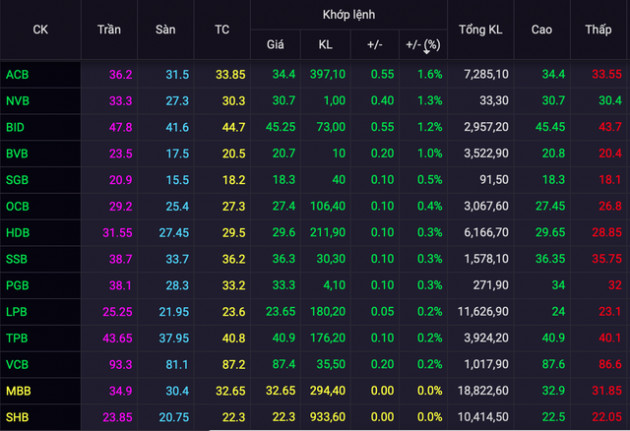Select SGB reference price 18.2
This screenshot has width=630, height=431.
(234, 180)
